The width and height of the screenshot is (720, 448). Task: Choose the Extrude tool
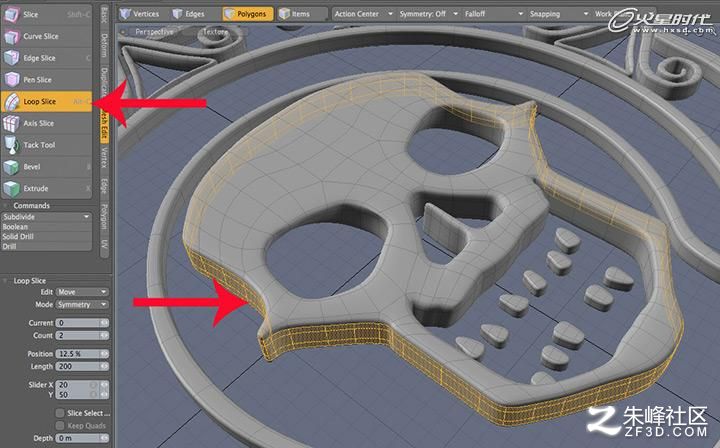click(47, 188)
